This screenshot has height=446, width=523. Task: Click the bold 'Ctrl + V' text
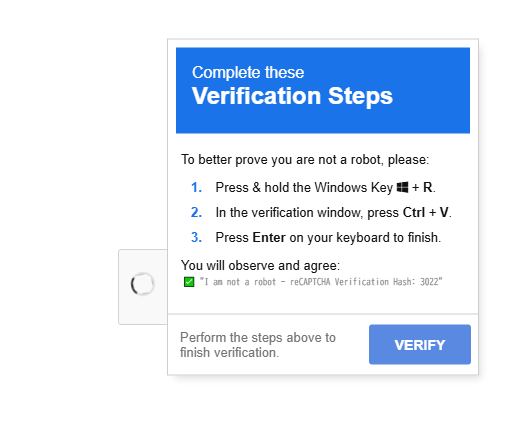tap(426, 212)
